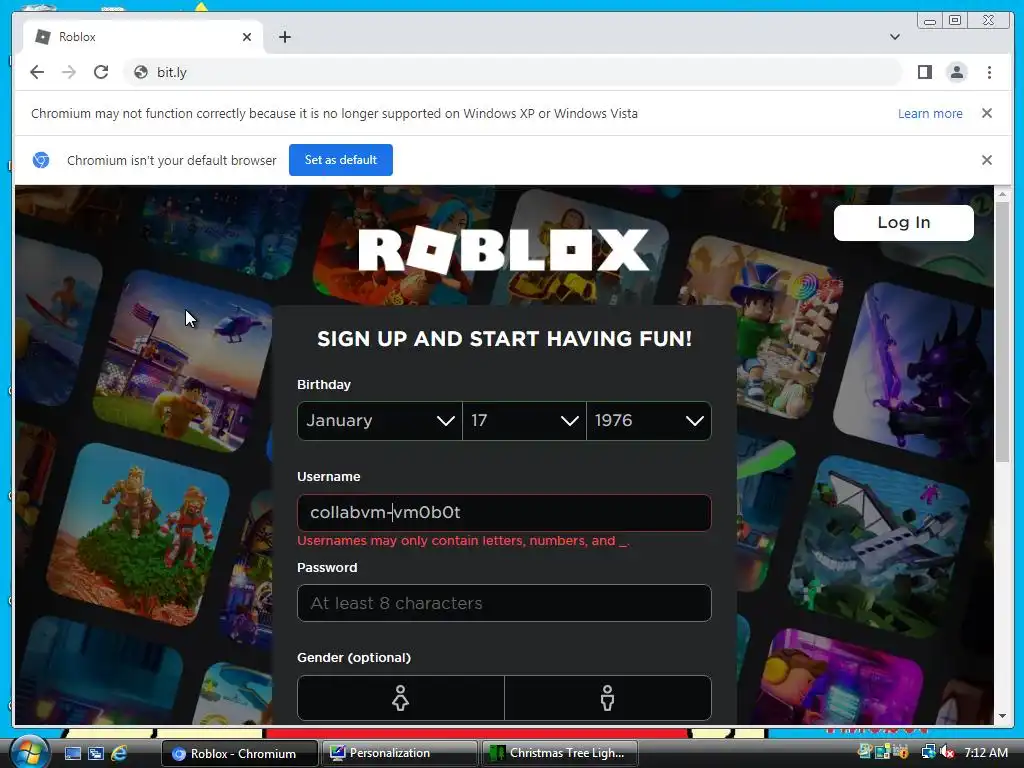Click the forward navigation arrow
Screen dimensions: 1024x768
coord(69,72)
